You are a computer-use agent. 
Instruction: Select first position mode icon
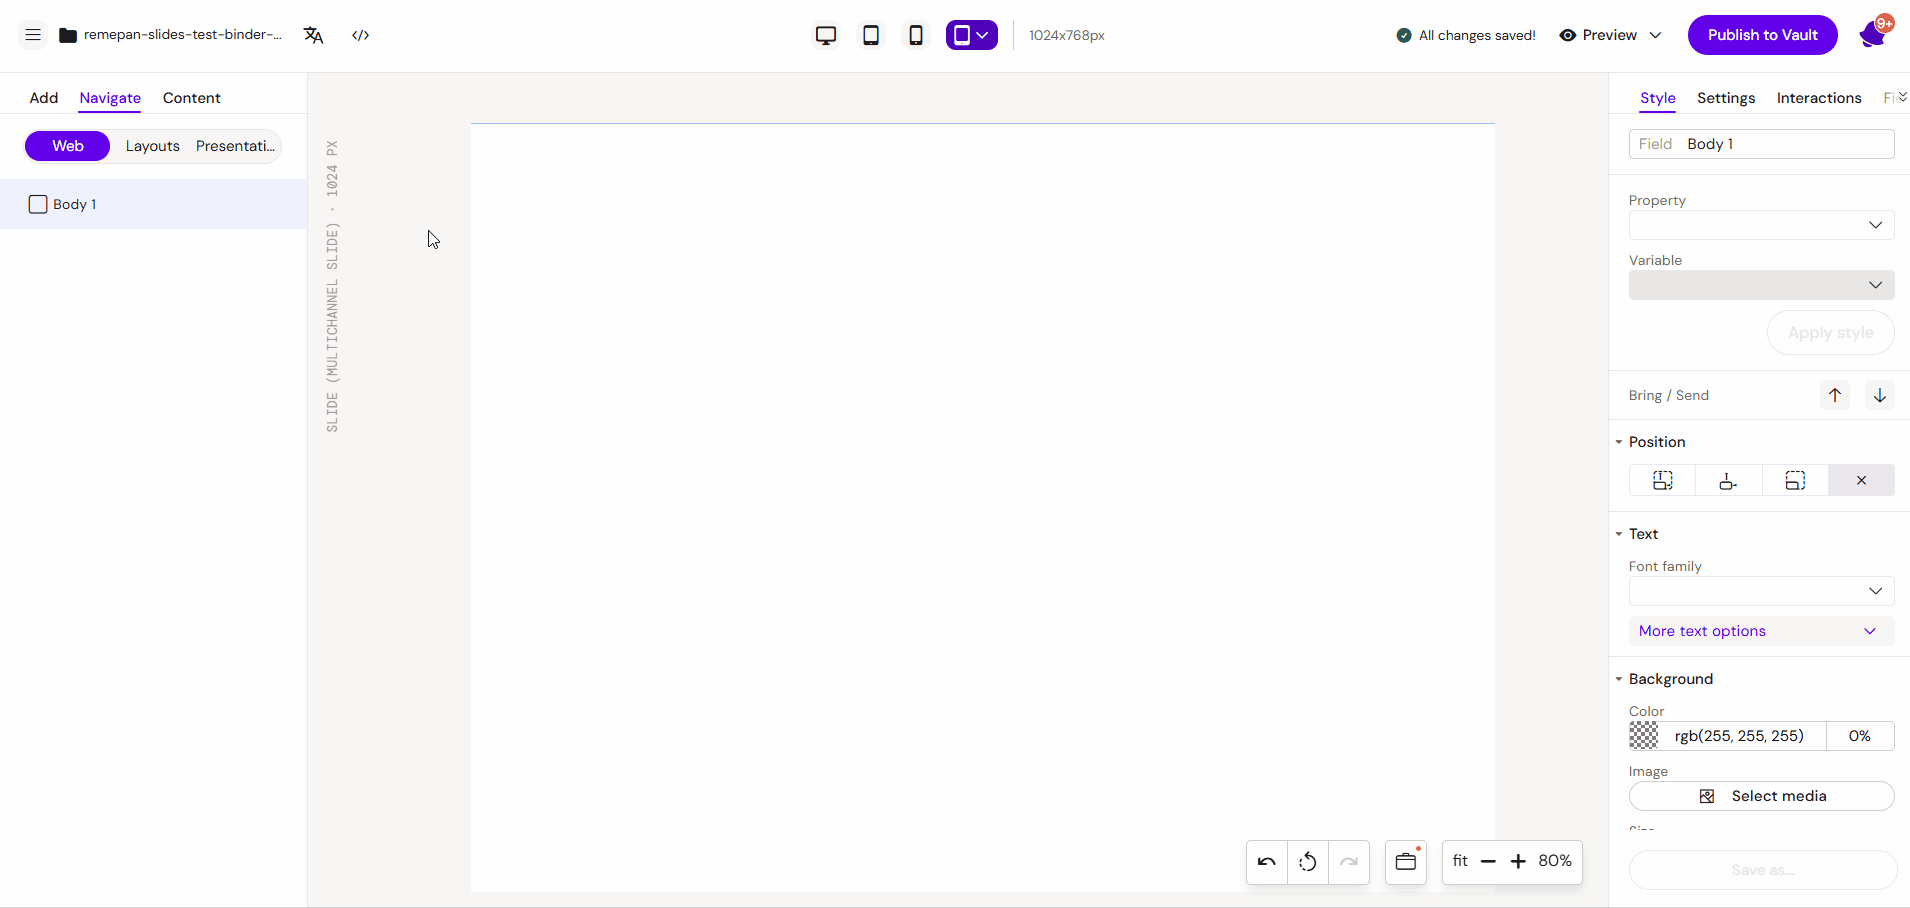click(x=1663, y=480)
